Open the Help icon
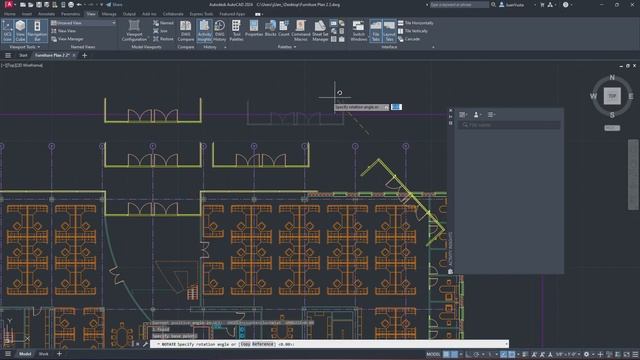Image resolution: width=640 pixels, height=360 pixels. (565, 4)
